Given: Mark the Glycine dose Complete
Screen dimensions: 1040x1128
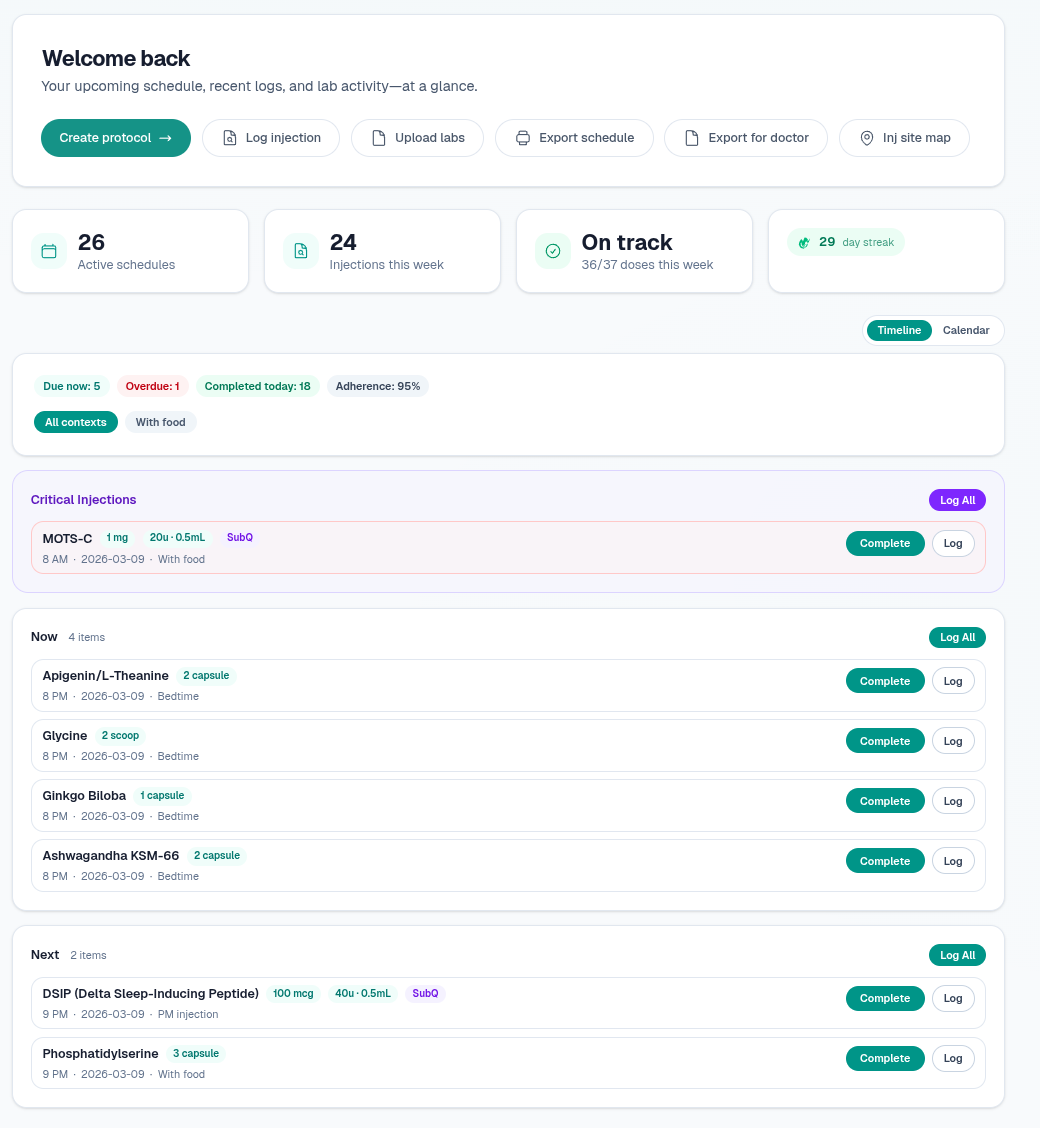Looking at the screenshot, I should 884,741.
